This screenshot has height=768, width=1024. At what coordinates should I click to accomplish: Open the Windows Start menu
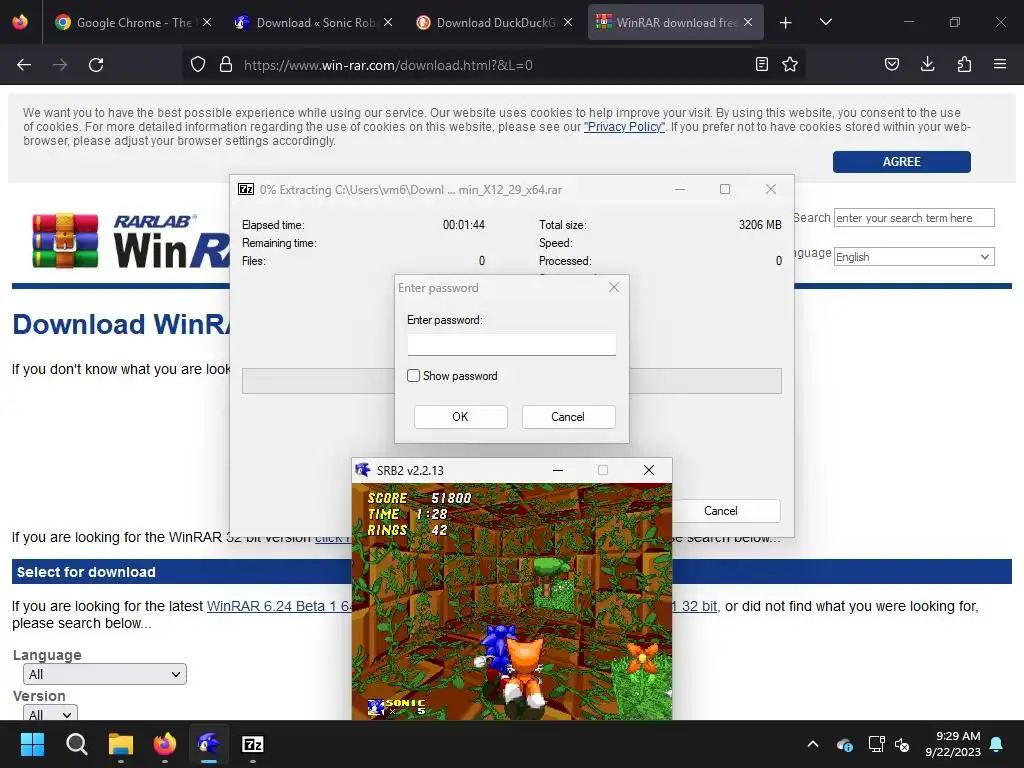click(32, 744)
